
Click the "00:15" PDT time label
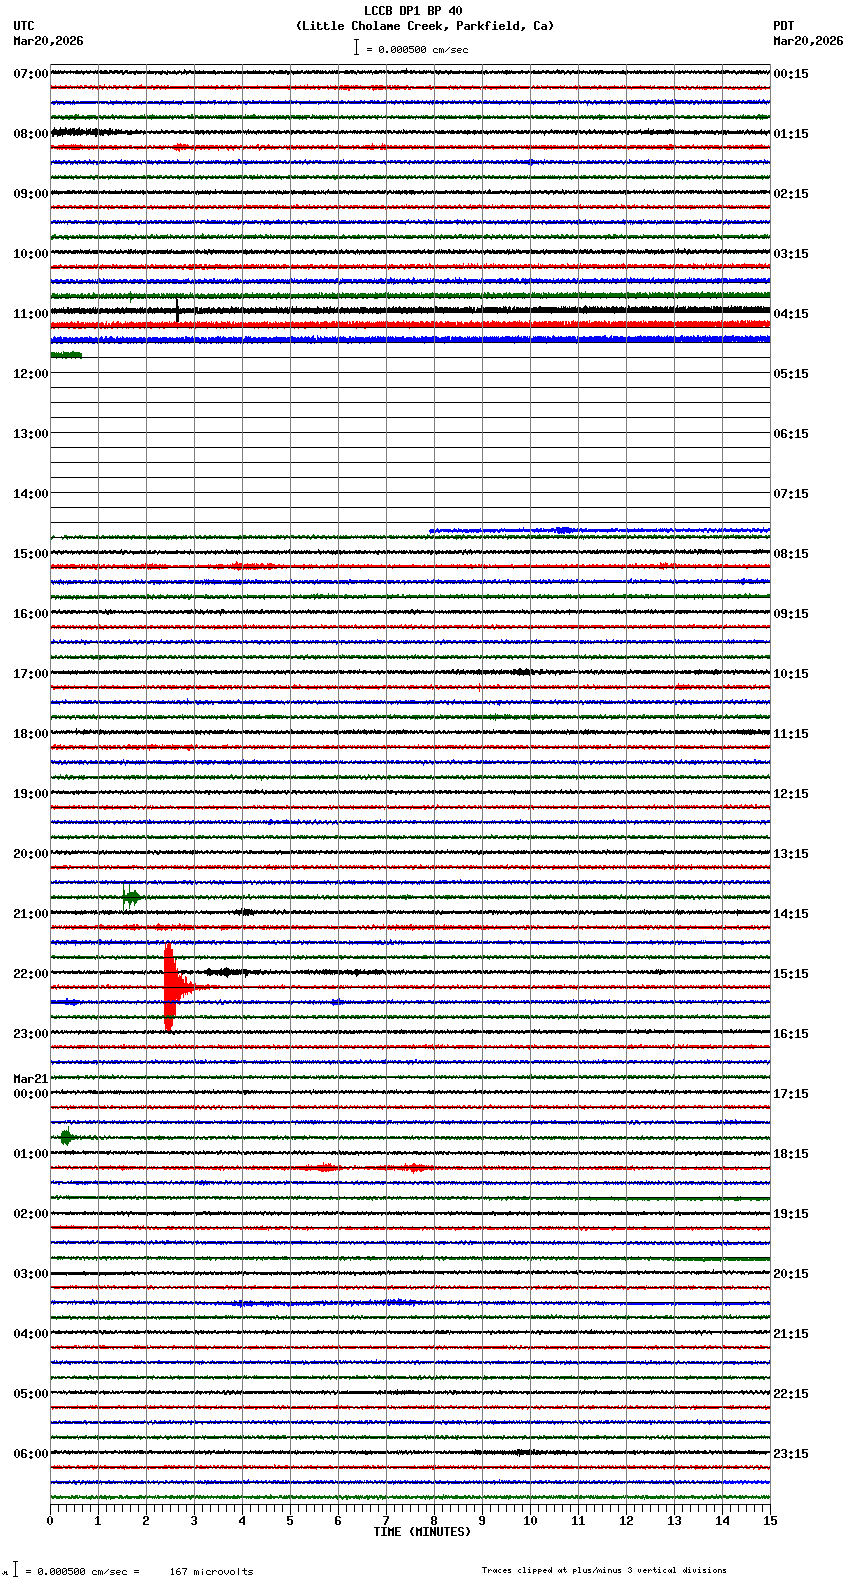(791, 74)
